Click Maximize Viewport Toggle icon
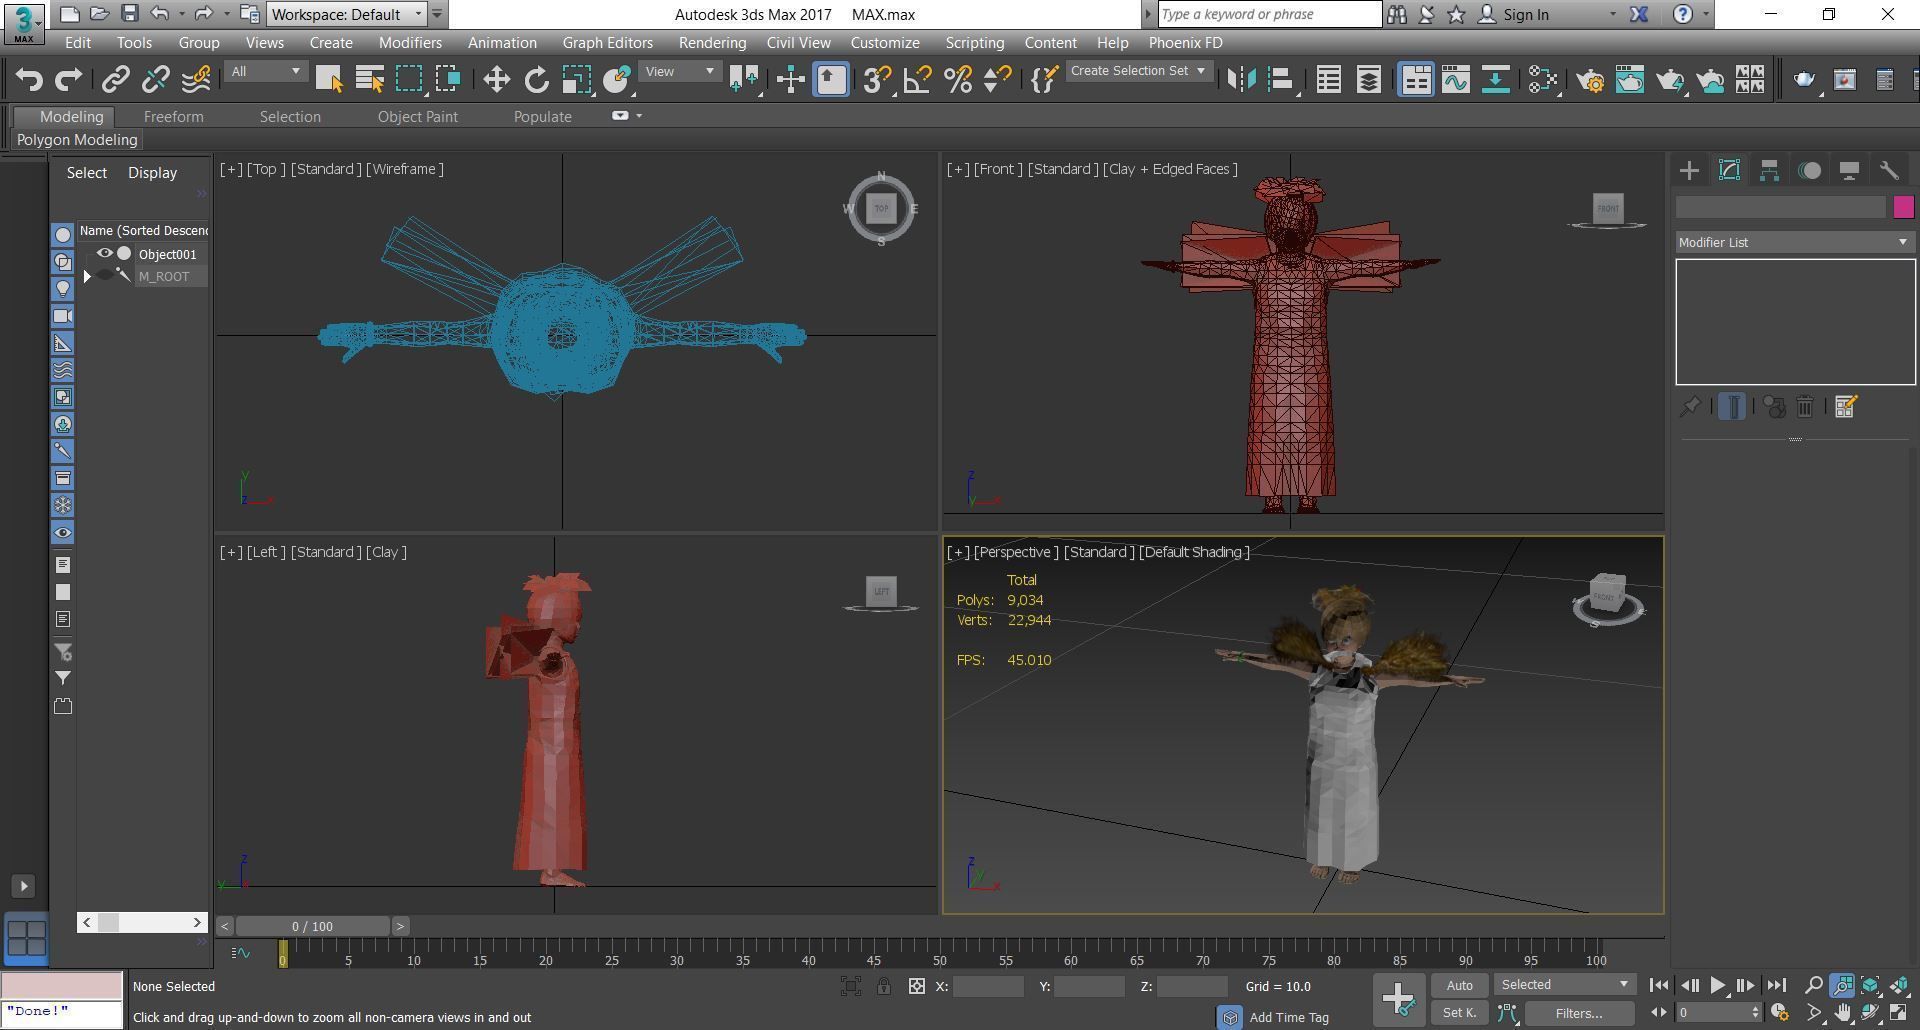Image resolution: width=1920 pixels, height=1030 pixels. coord(1898,1013)
